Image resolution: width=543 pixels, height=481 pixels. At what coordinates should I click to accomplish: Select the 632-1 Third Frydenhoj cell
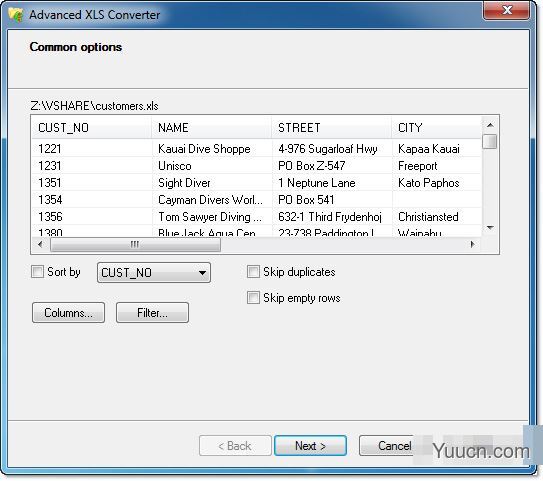pyautogui.click(x=332, y=216)
